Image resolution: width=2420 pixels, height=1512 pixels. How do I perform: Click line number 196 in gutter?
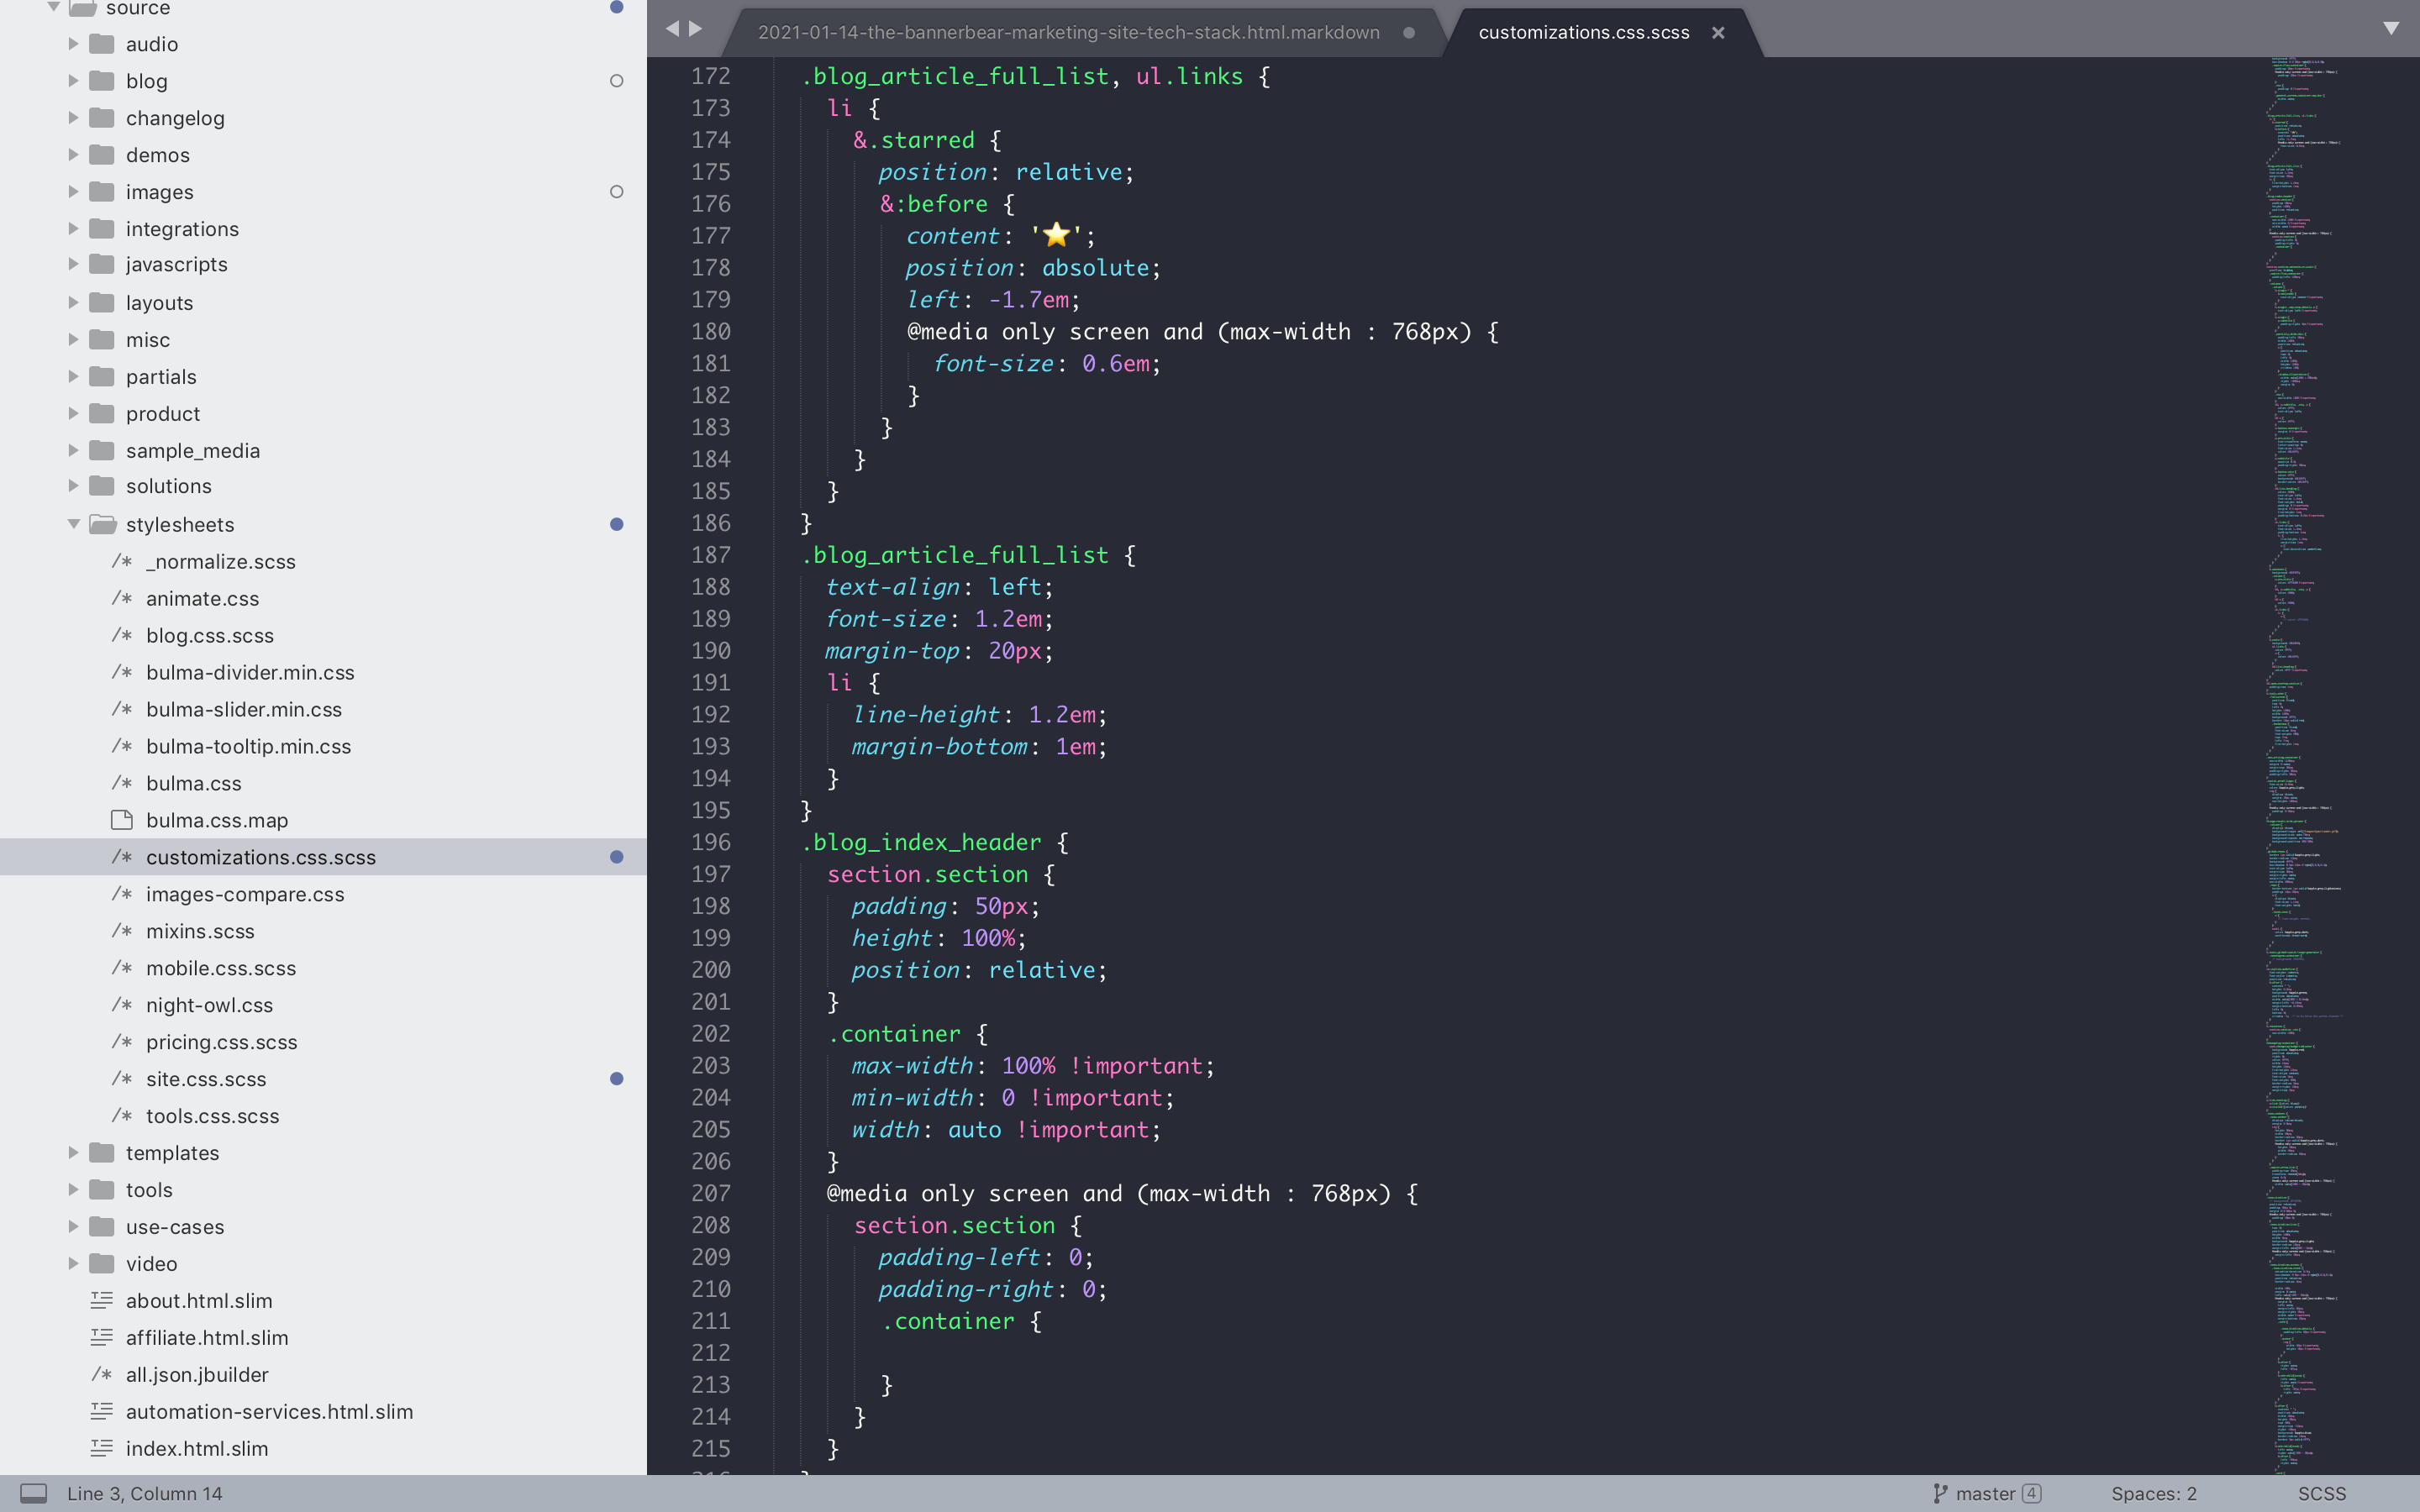click(x=711, y=842)
